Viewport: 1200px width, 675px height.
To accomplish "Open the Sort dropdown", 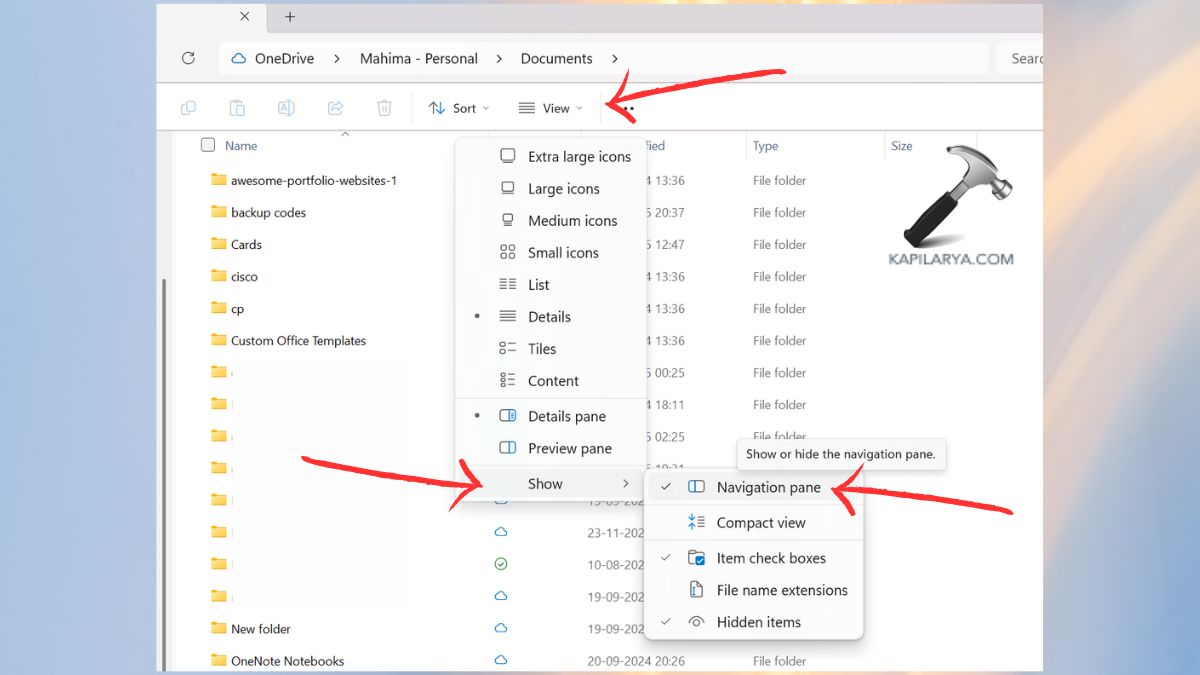I will (459, 107).
